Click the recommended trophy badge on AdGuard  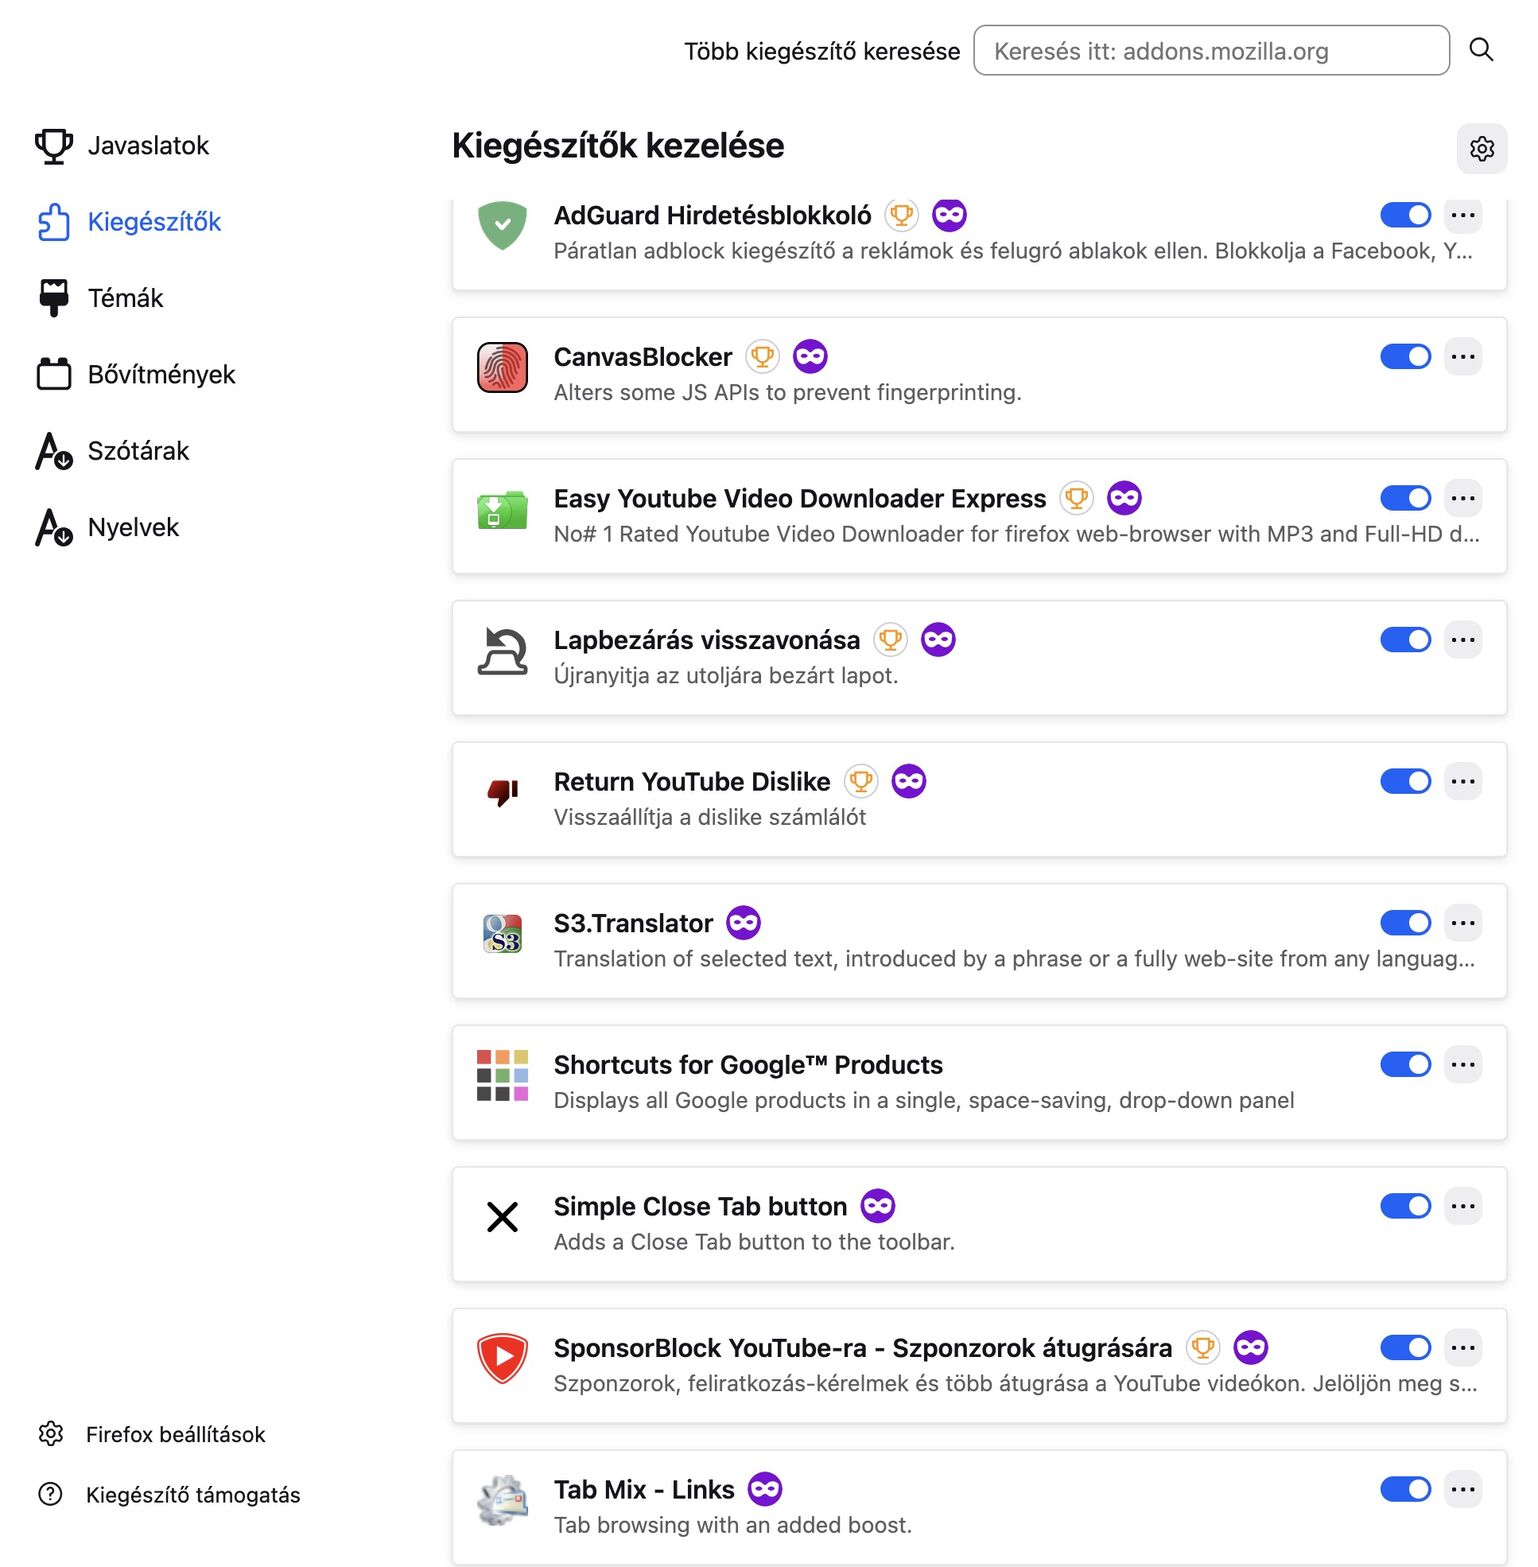pos(901,215)
